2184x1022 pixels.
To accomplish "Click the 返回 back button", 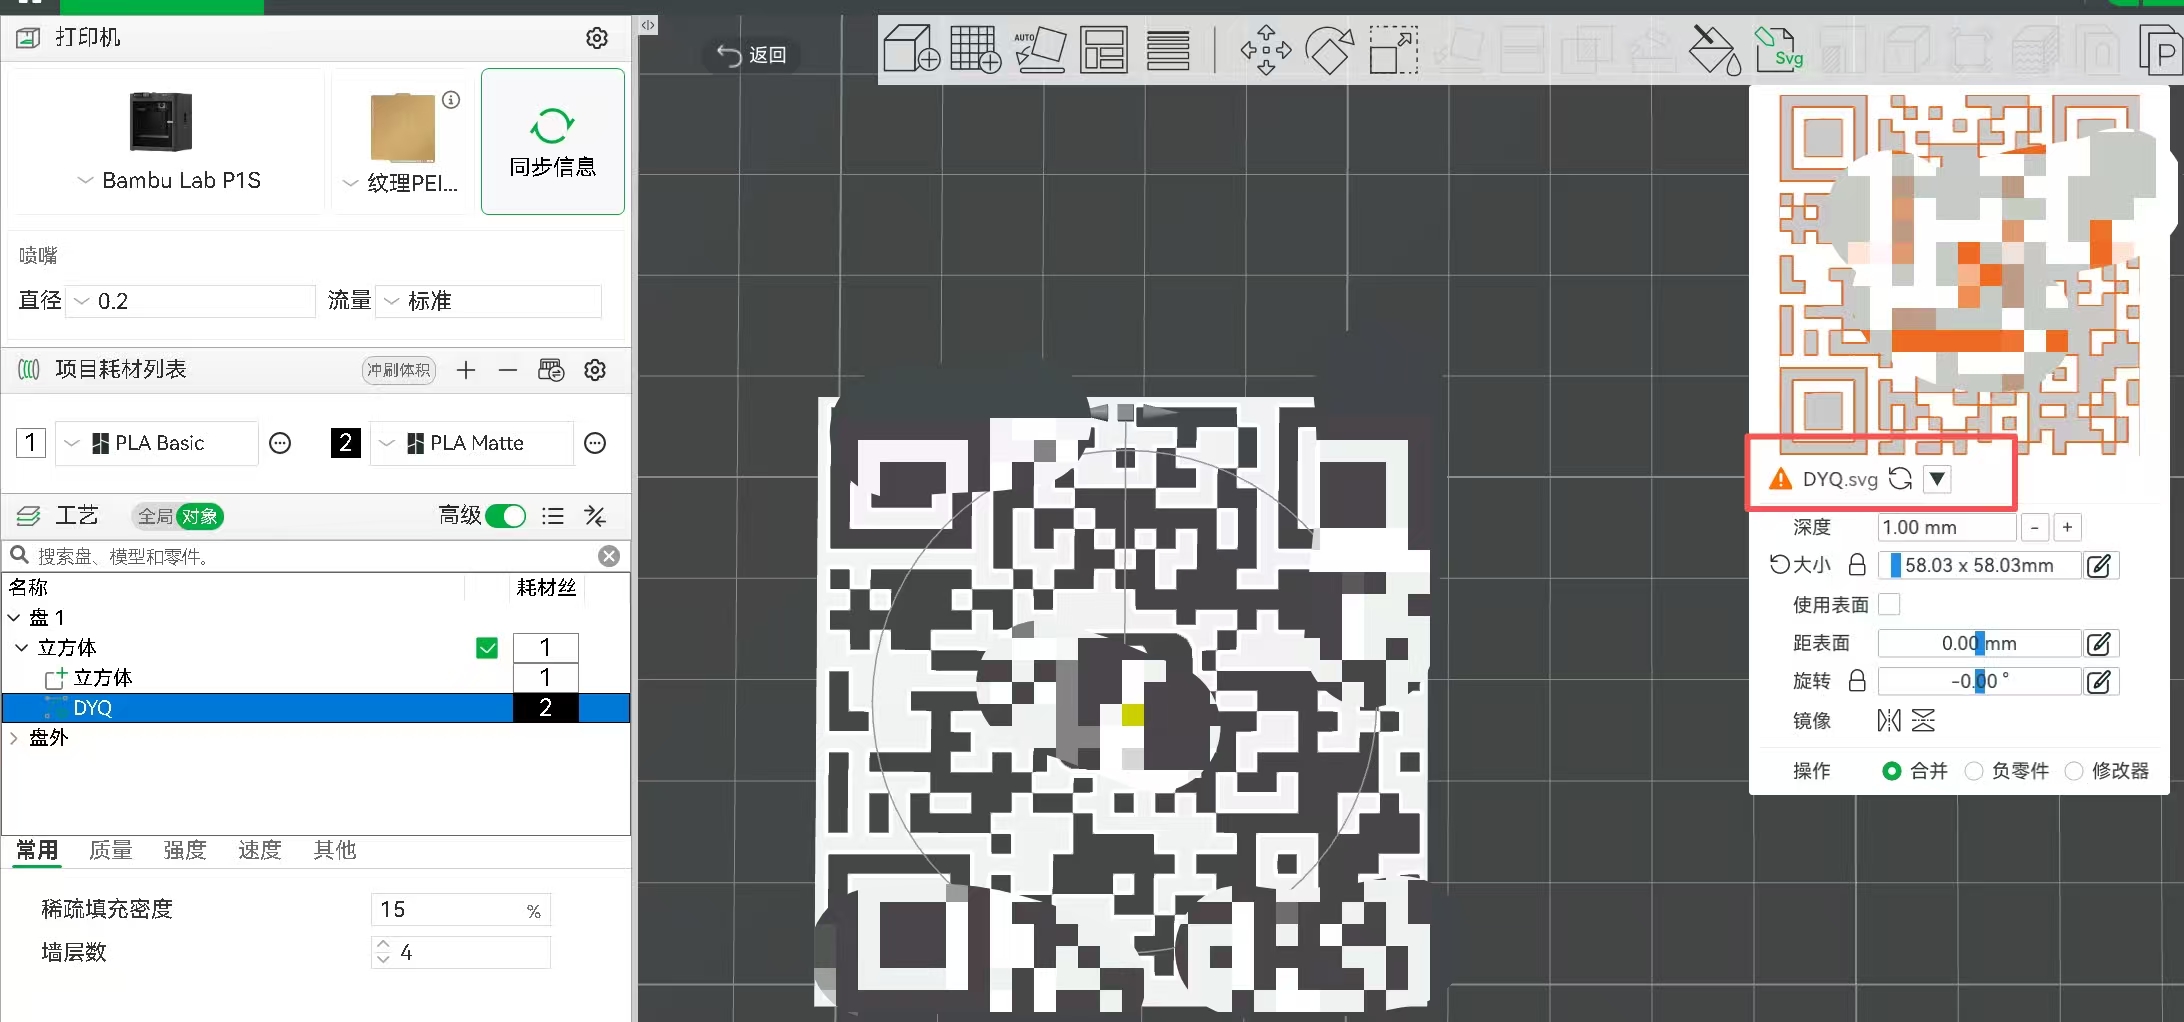I will tap(752, 55).
